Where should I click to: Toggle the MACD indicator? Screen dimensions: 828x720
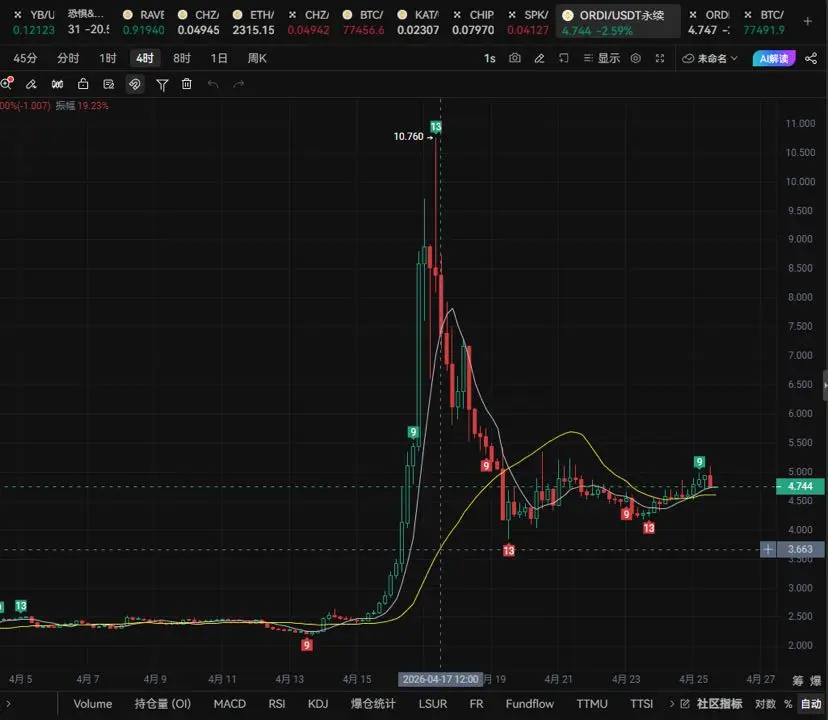coord(230,704)
